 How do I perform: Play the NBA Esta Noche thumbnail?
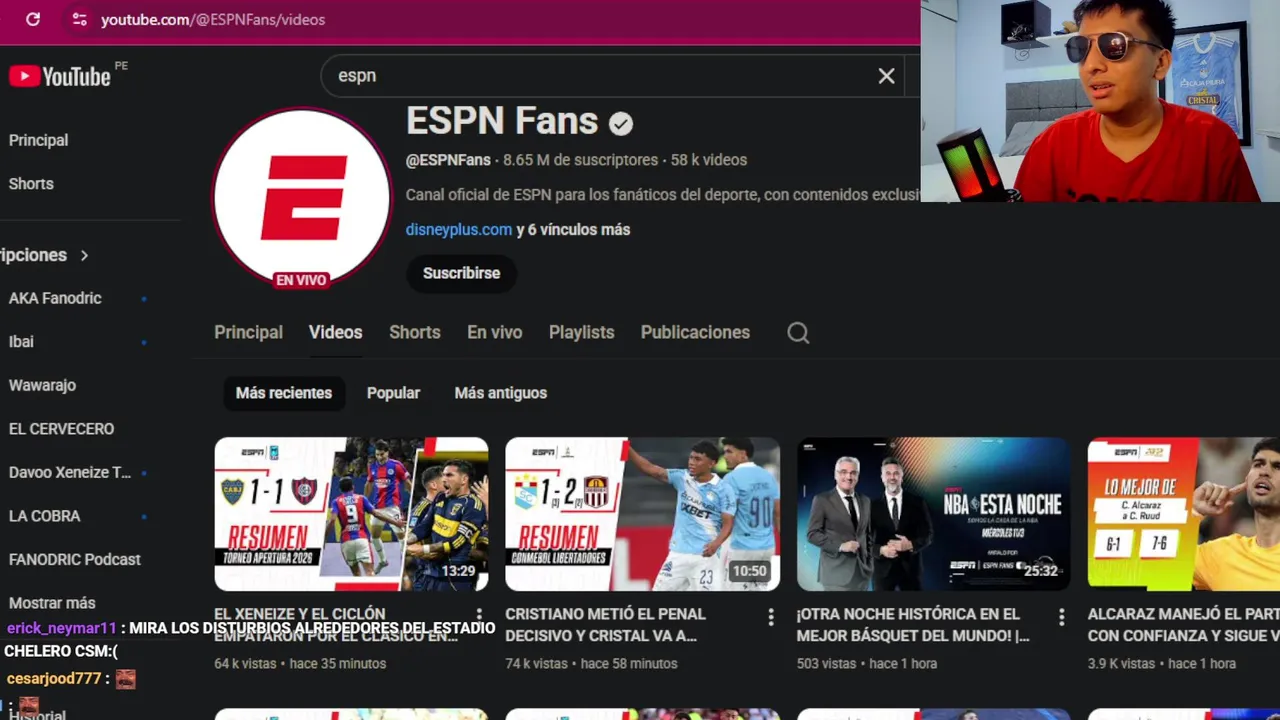(934, 514)
